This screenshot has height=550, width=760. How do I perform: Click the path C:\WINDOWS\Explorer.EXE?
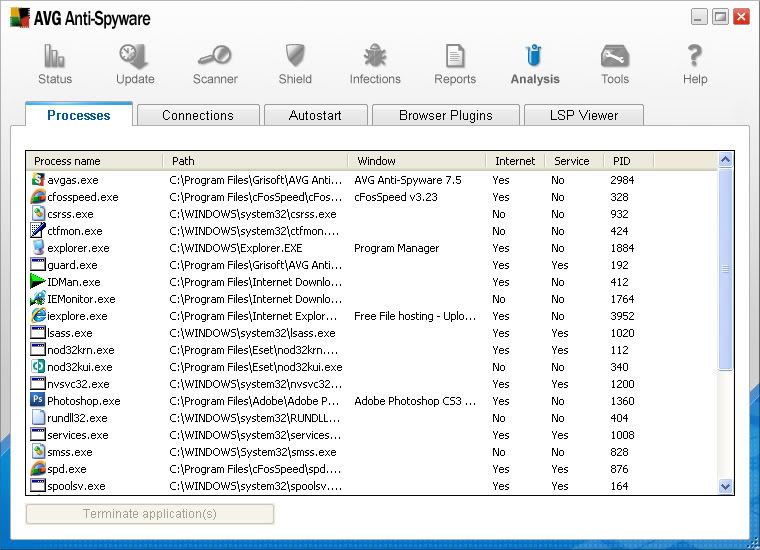[236, 248]
